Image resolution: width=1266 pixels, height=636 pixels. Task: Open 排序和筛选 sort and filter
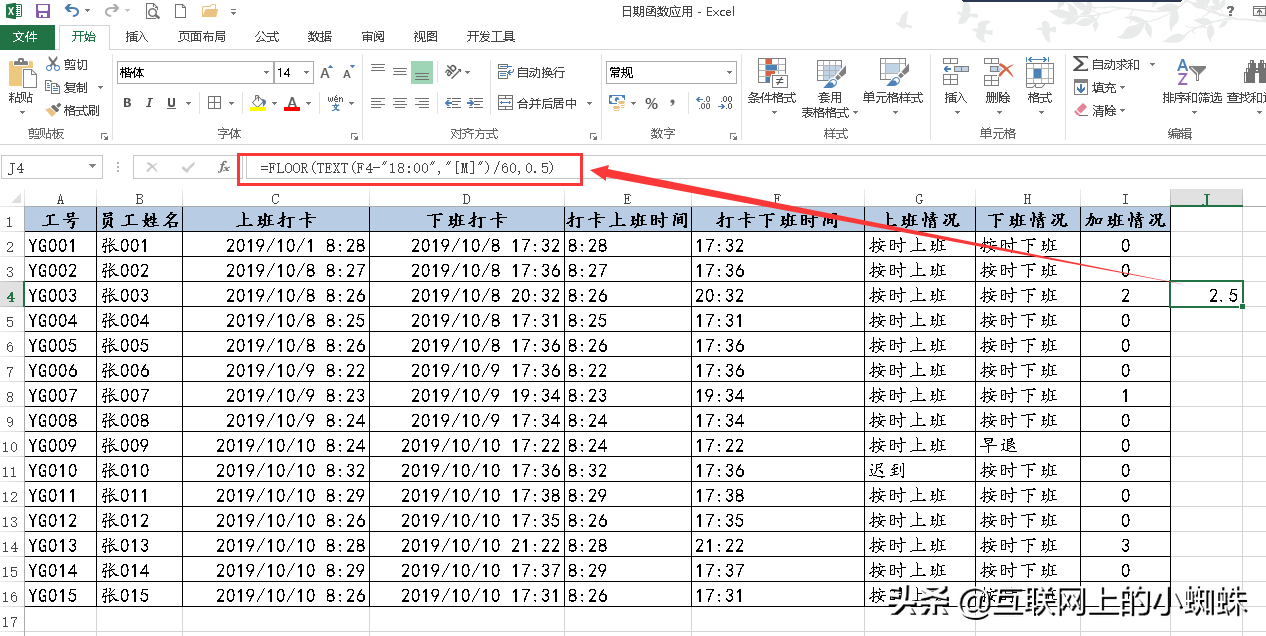1192,84
